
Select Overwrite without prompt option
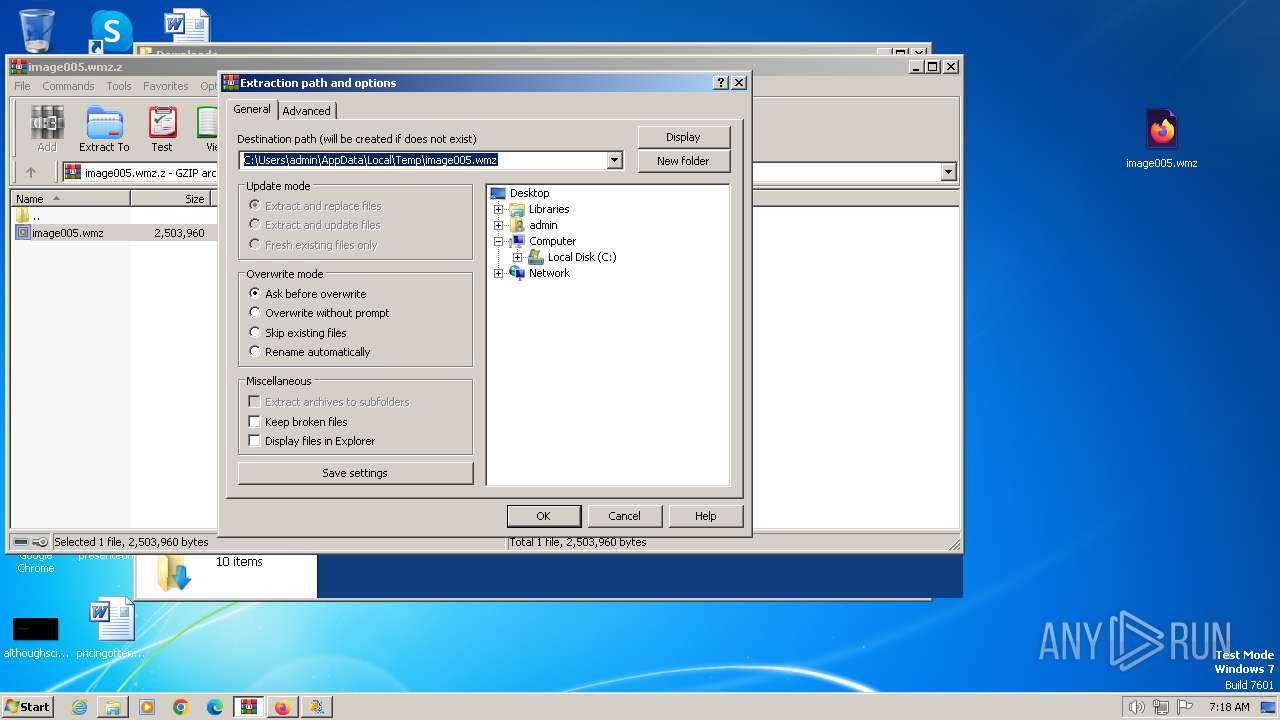coord(319,313)
